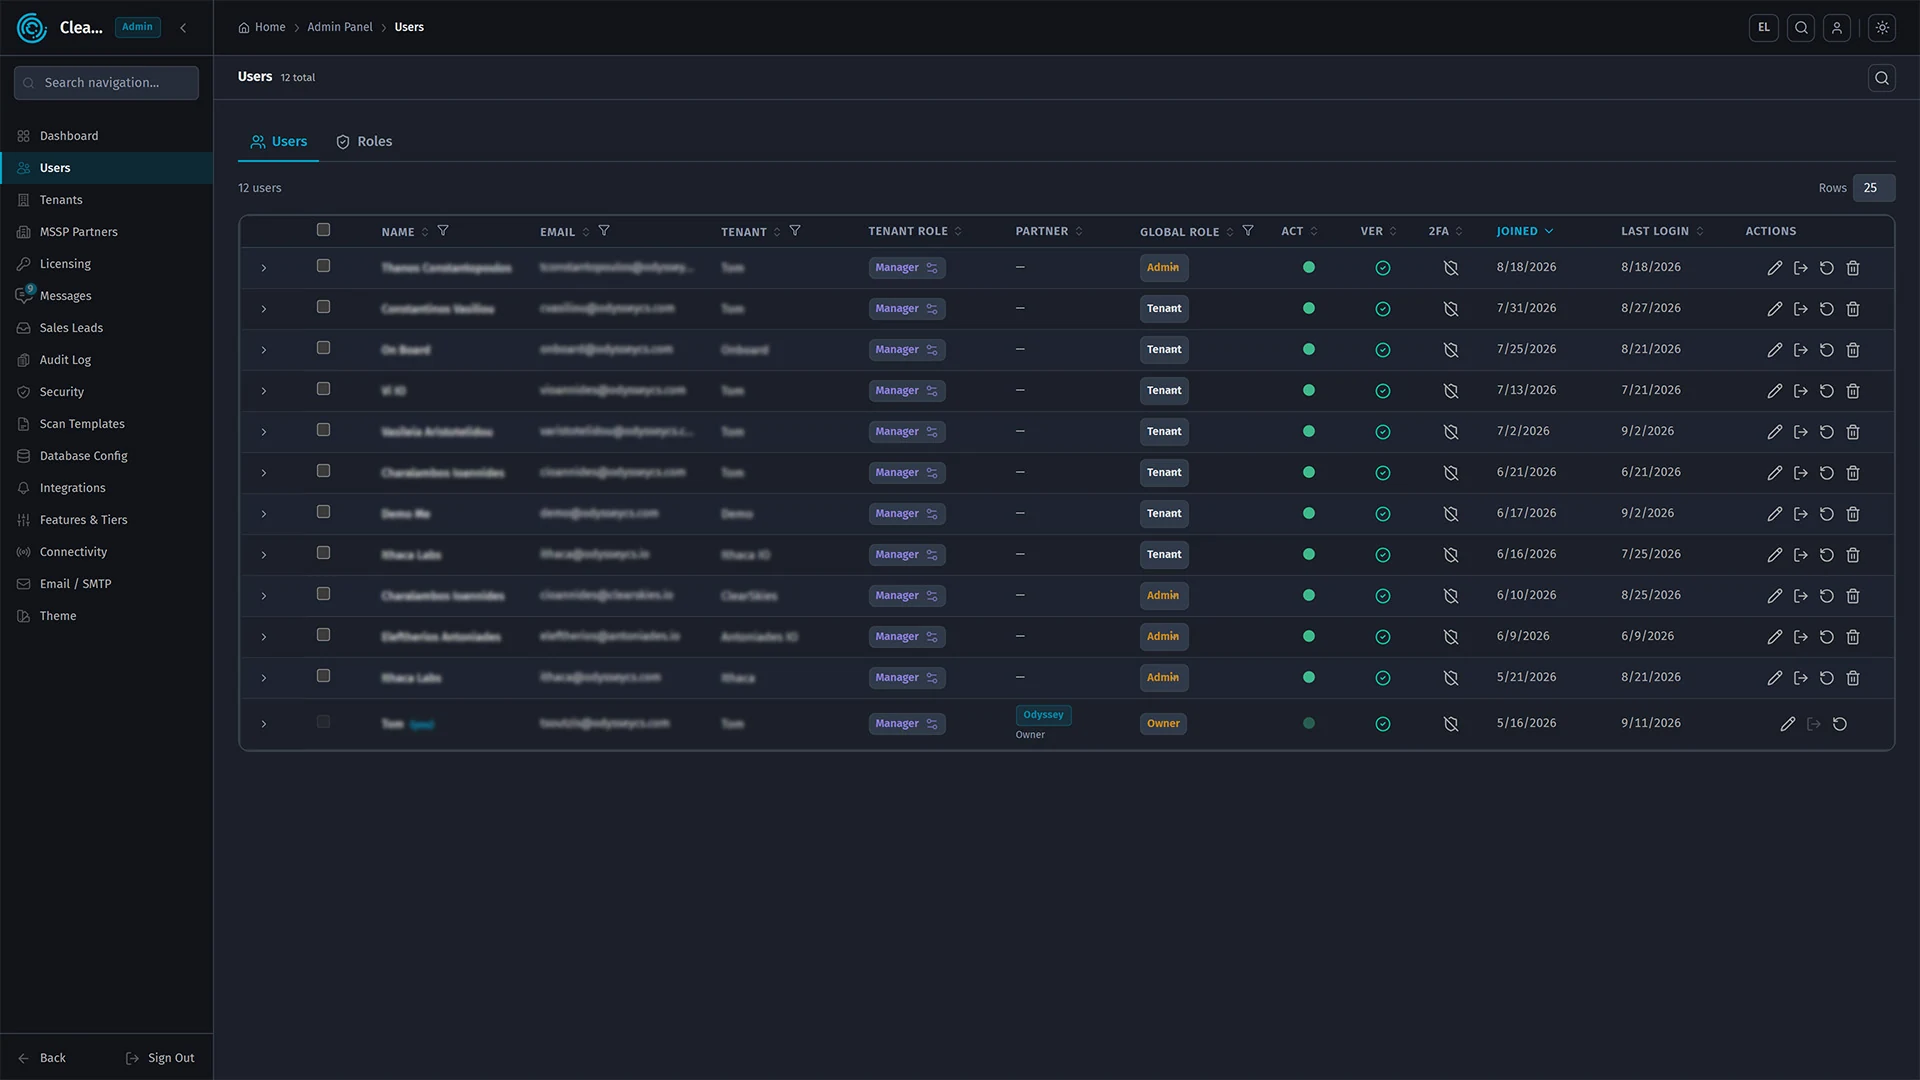Viewport: 1920px width, 1080px height.
Task: Open the table search icon beside Users header
Action: click(x=1881, y=78)
